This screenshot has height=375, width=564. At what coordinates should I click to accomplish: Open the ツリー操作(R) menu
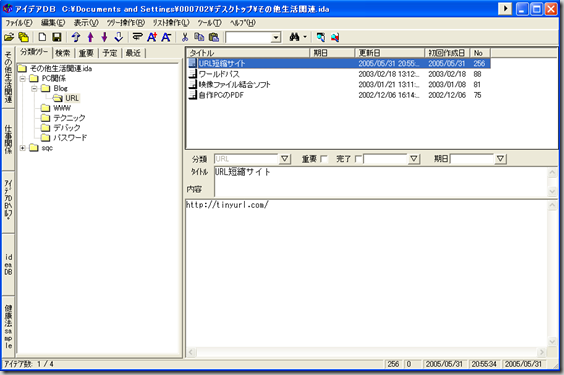point(126,23)
